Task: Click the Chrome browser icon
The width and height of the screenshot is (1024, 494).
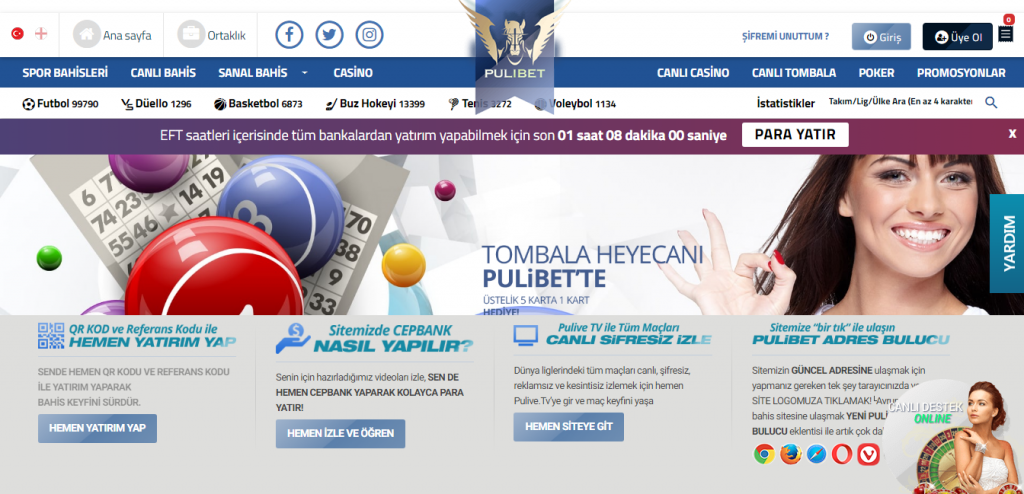Action: pyautogui.click(x=764, y=453)
